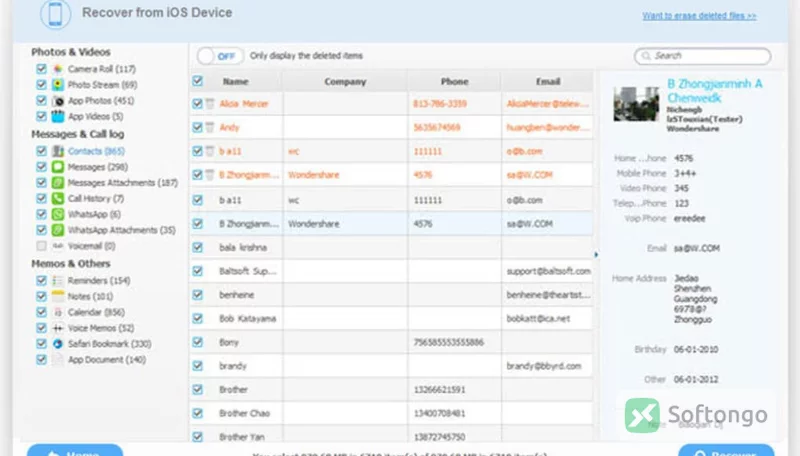This screenshot has height=456, width=800.
Task: Check the Voicemail (0) checkbox
Action: (41, 246)
